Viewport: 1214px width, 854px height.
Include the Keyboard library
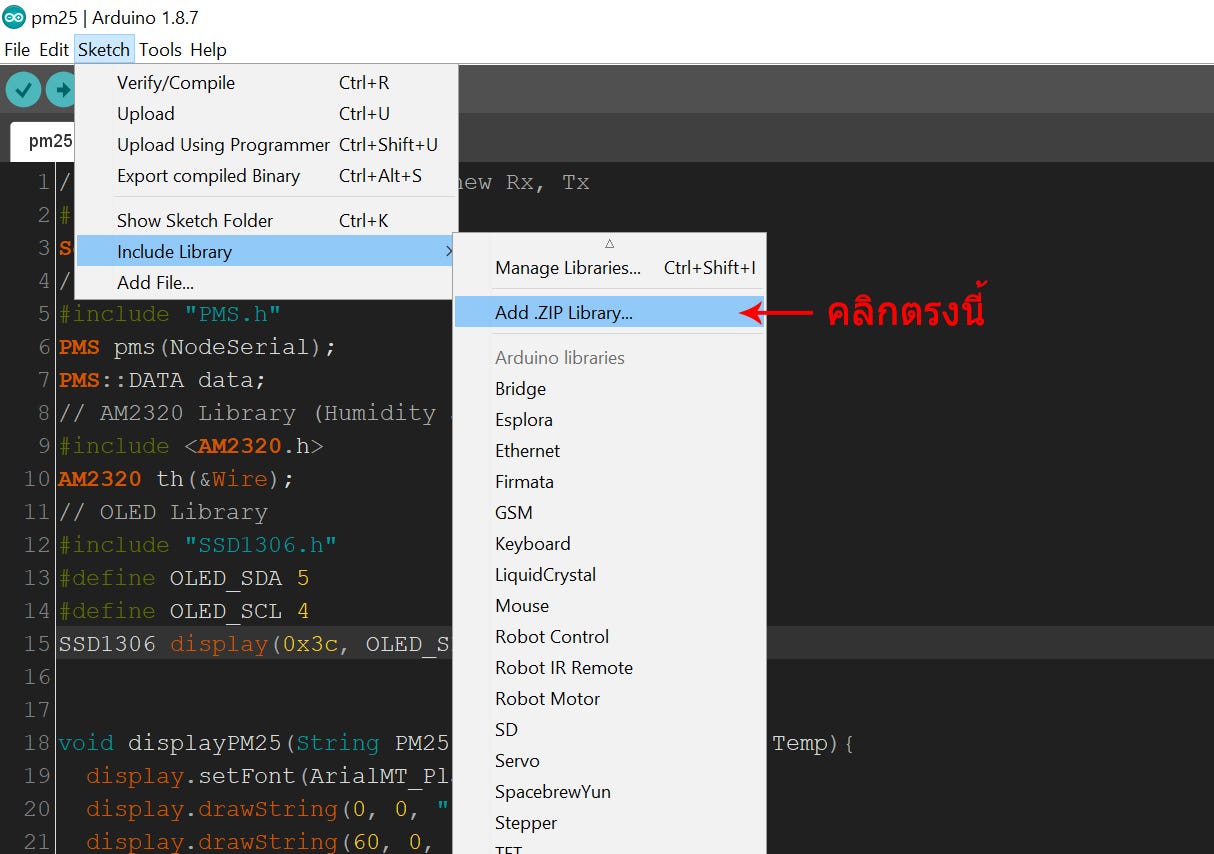(x=610, y=544)
